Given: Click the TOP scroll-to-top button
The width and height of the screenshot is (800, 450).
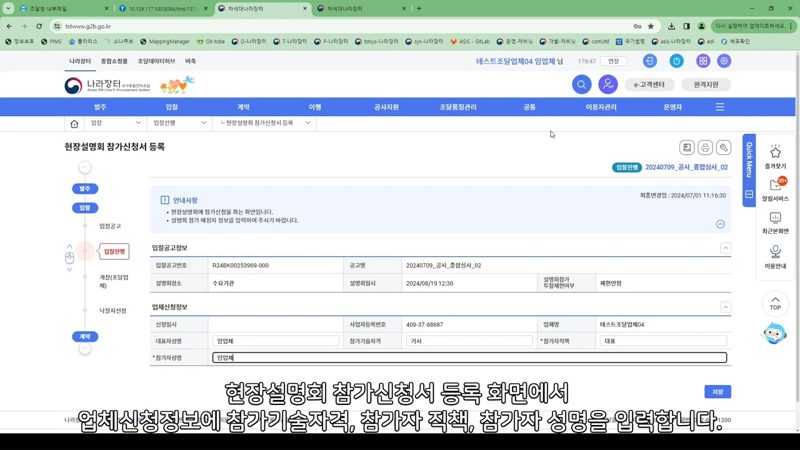Looking at the screenshot, I should [775, 303].
